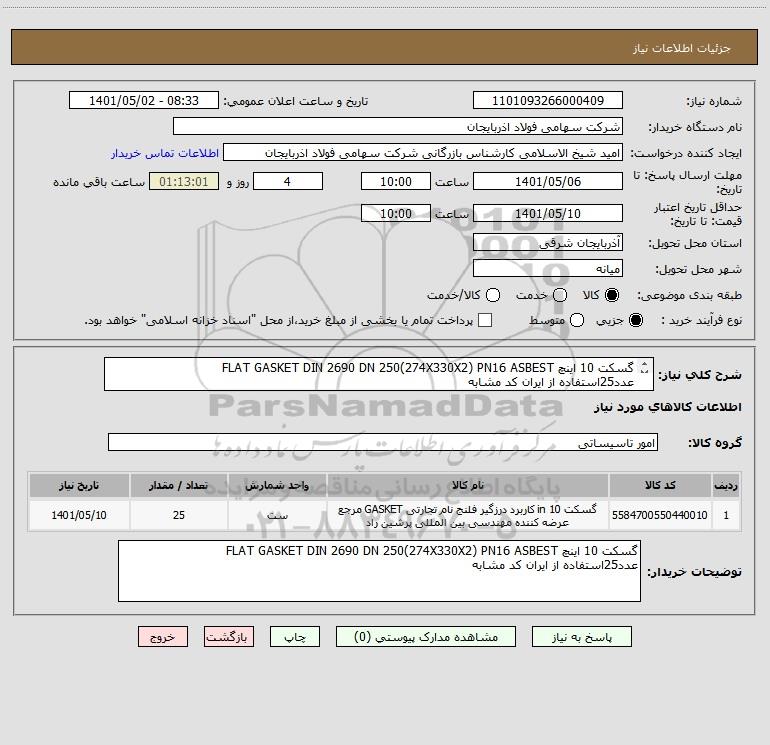Click the گروه کالا field
Image resolution: width=770 pixels, height=745 pixels.
coord(383,442)
